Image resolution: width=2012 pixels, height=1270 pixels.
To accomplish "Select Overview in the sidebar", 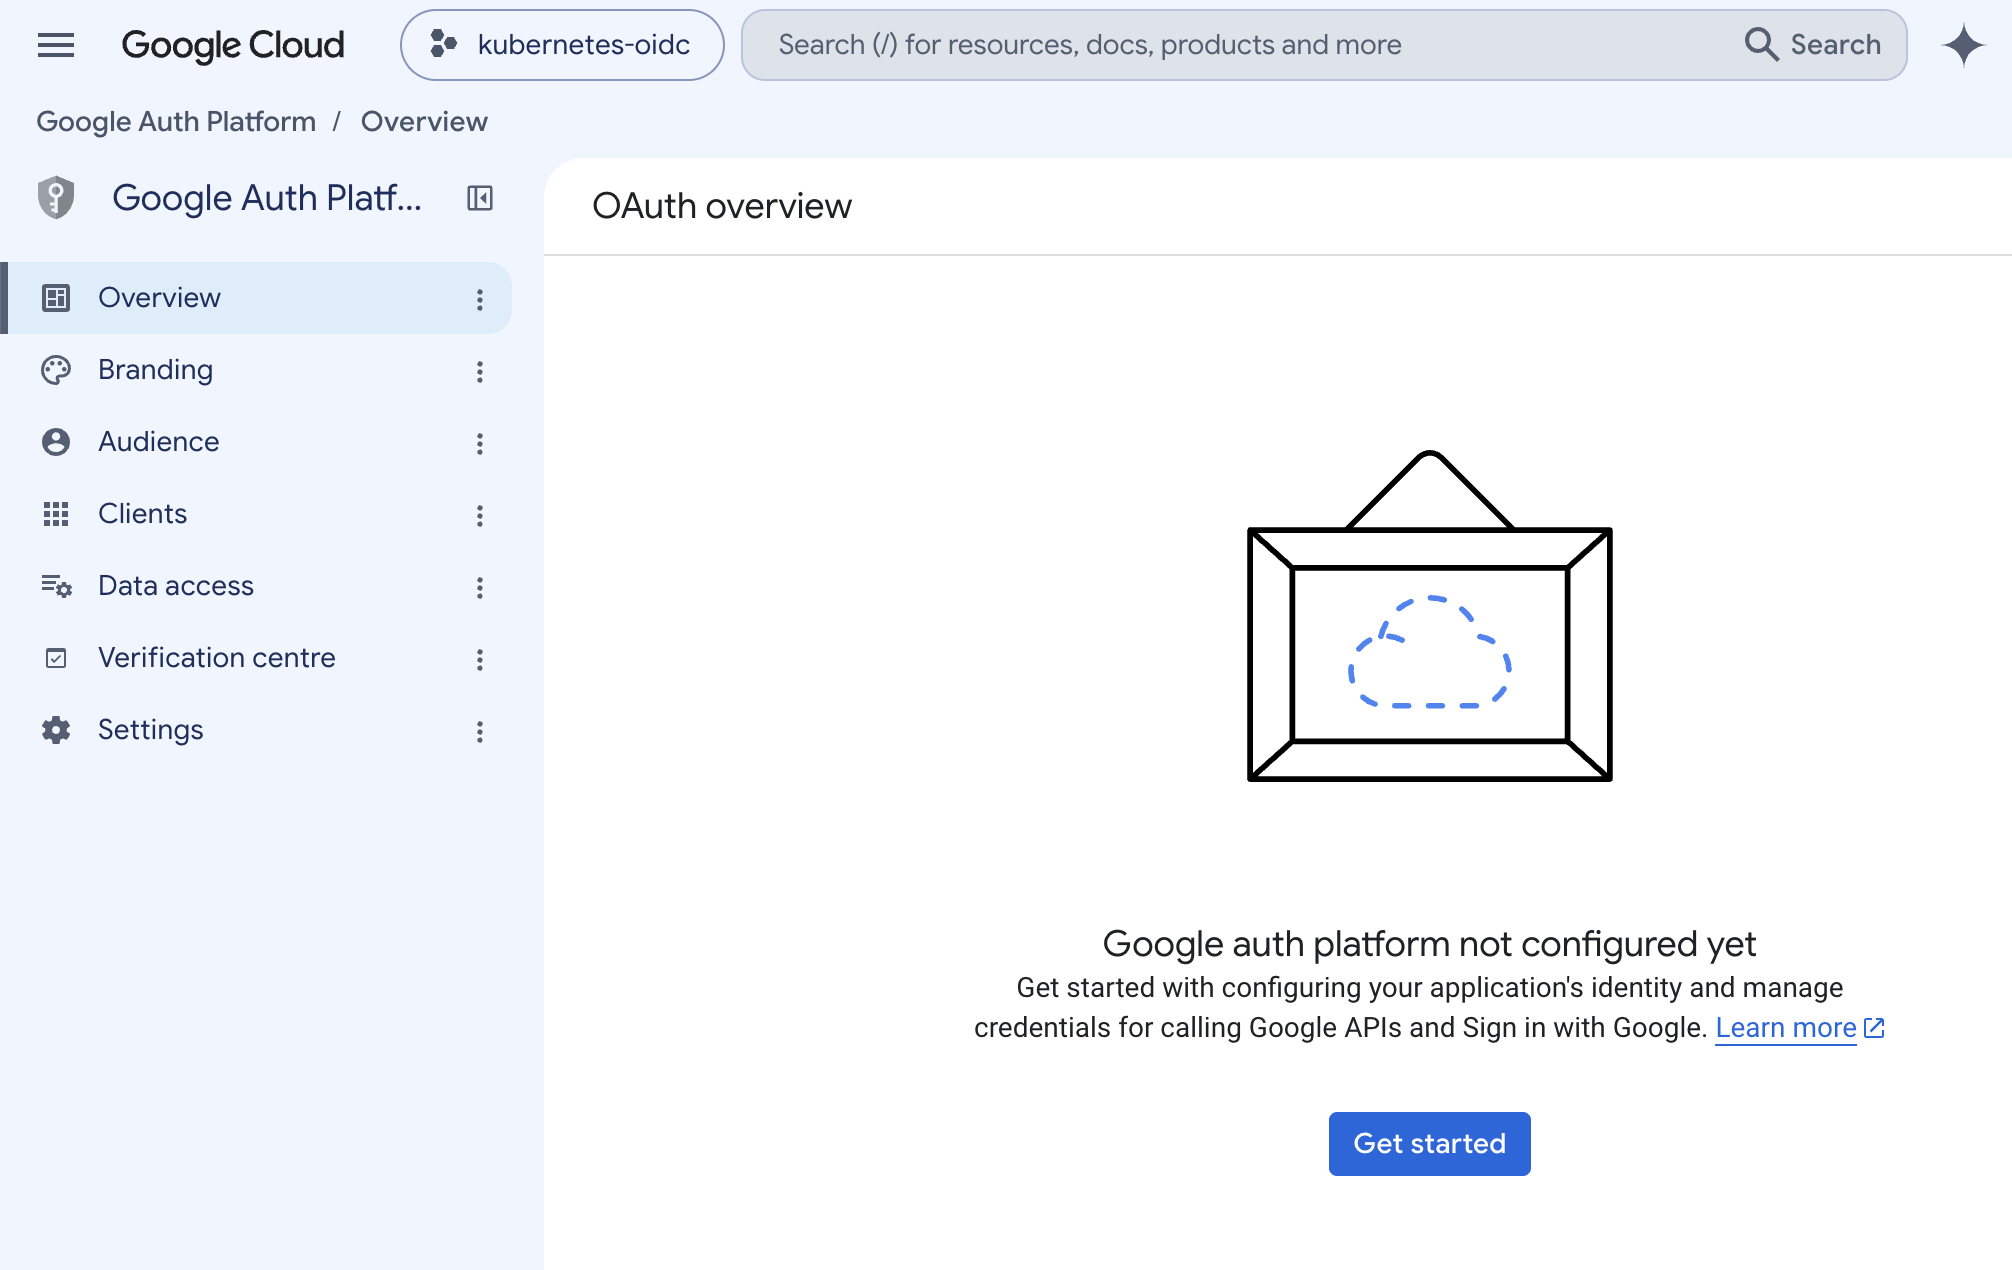I will coord(256,298).
